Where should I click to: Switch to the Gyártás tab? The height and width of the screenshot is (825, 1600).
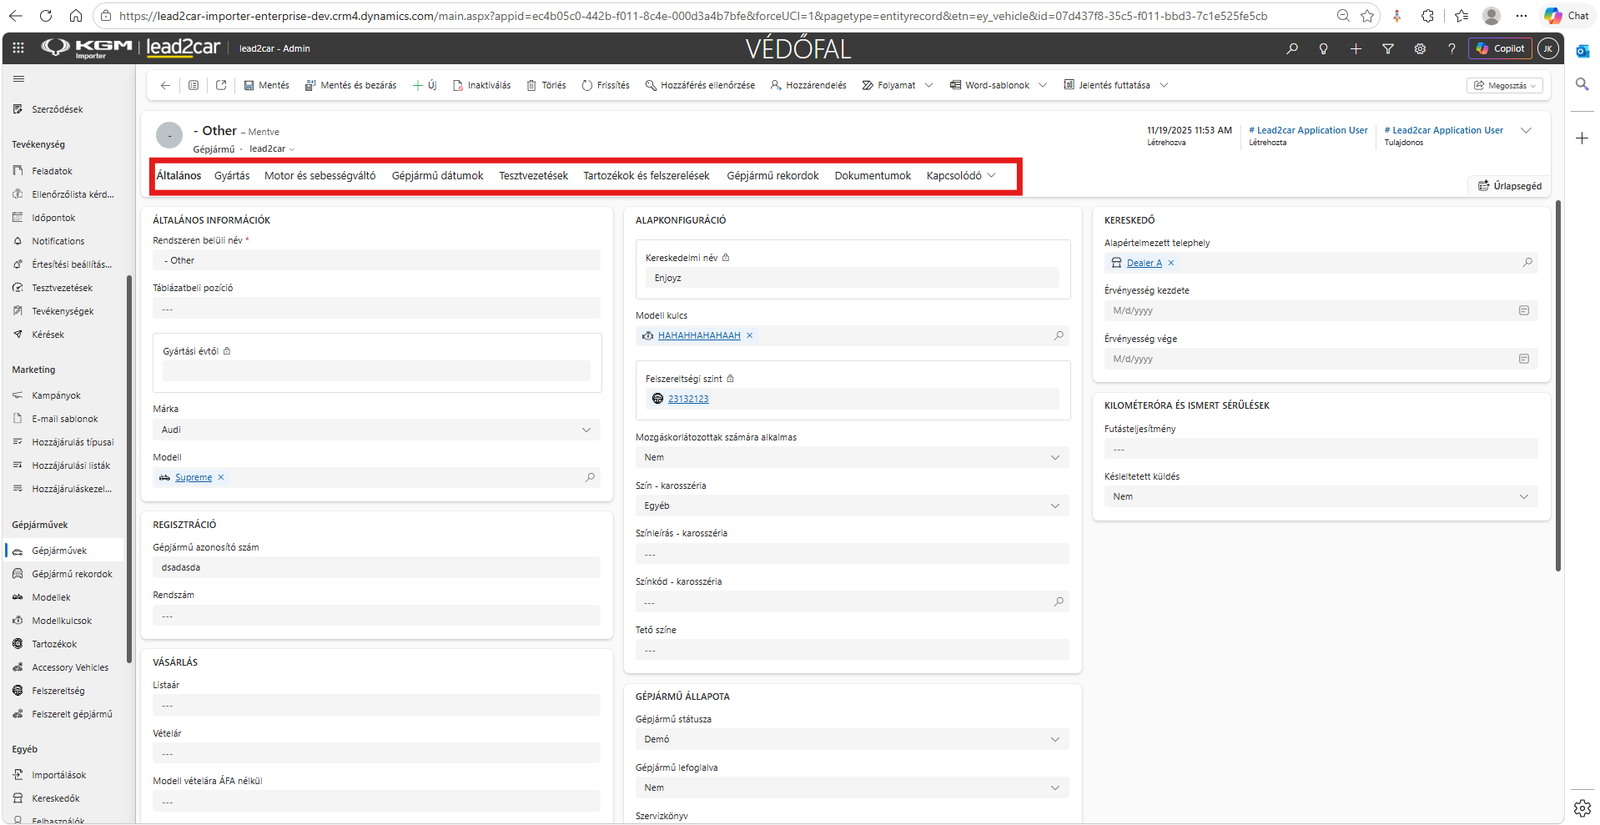(x=232, y=176)
